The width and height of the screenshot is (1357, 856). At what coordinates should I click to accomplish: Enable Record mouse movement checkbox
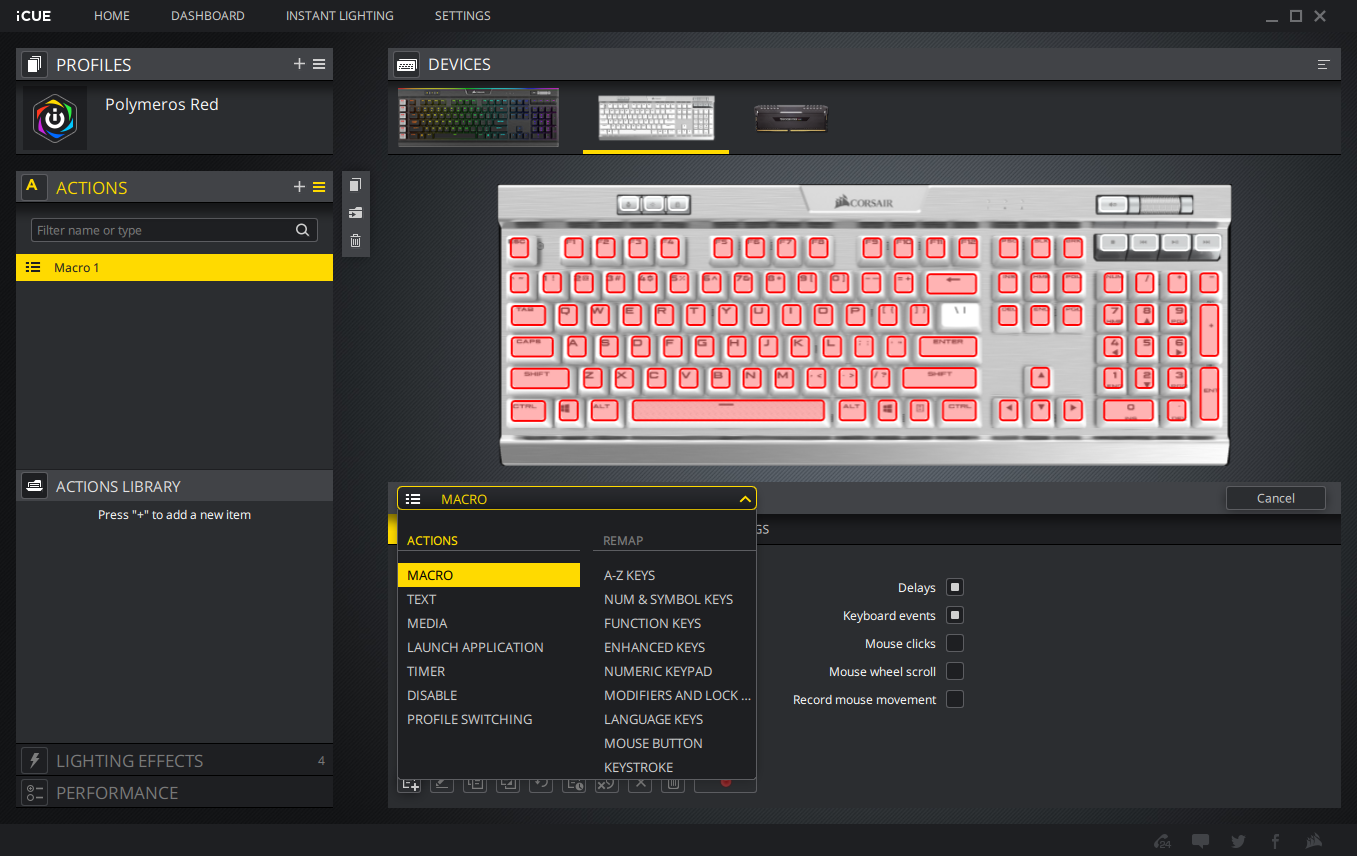tap(955, 699)
